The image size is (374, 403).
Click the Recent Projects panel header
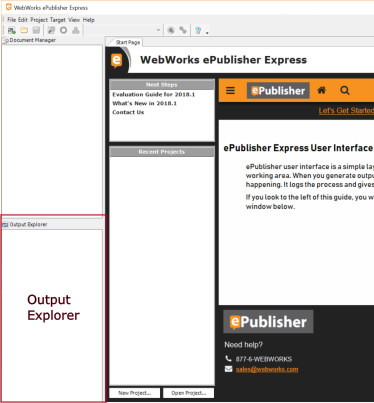[x=162, y=152]
